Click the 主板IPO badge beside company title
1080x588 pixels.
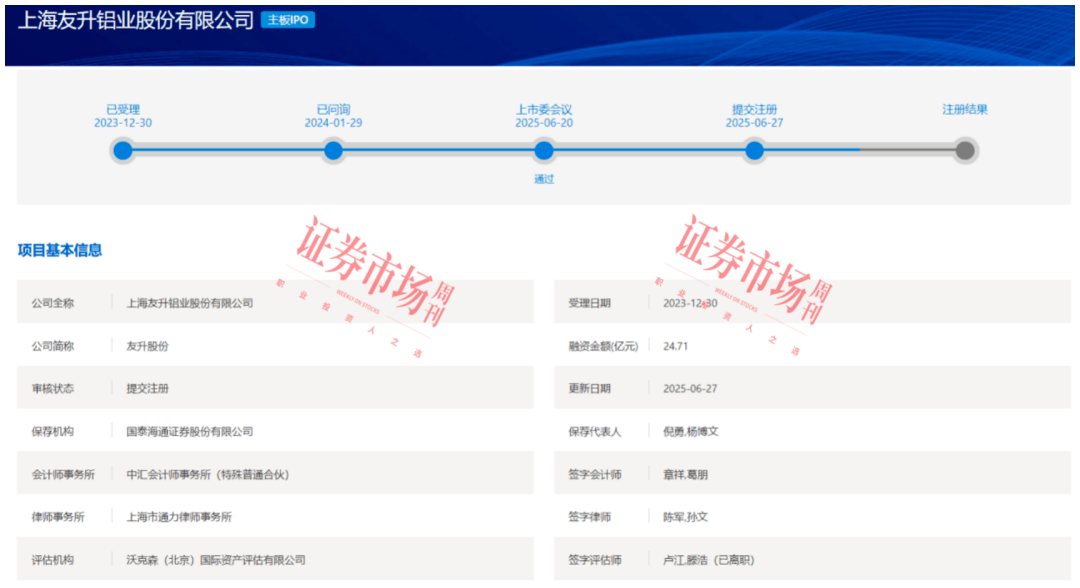pos(288,20)
